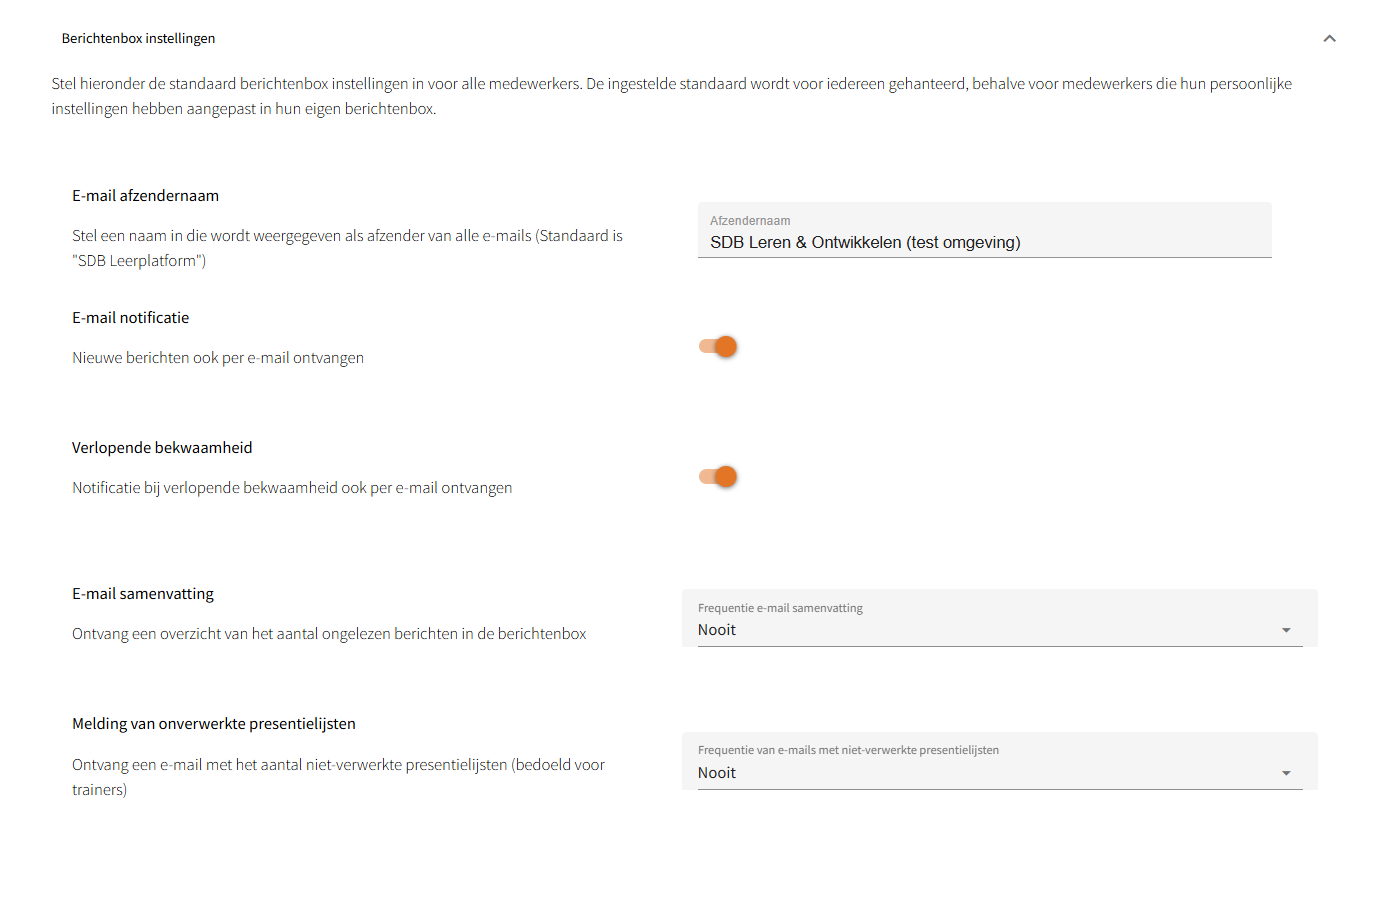Collapse the Berichtenbox instellingen panel chevron

[1329, 39]
